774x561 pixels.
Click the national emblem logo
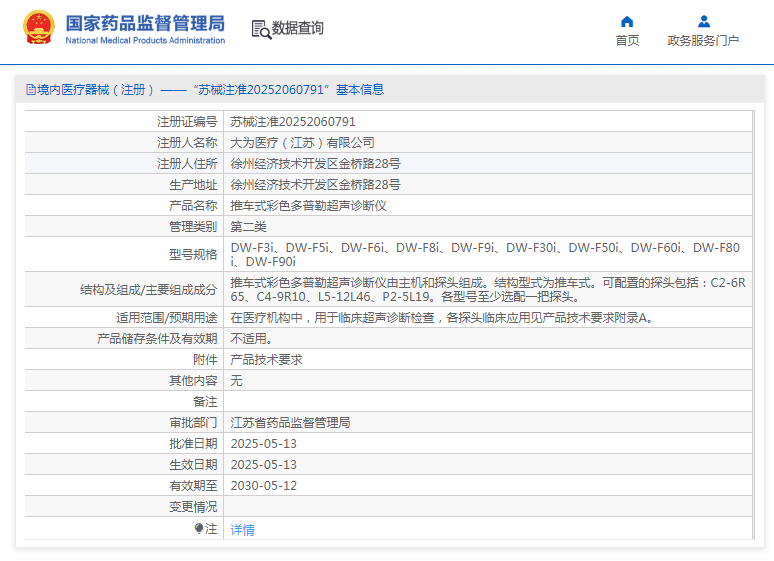click(39, 28)
